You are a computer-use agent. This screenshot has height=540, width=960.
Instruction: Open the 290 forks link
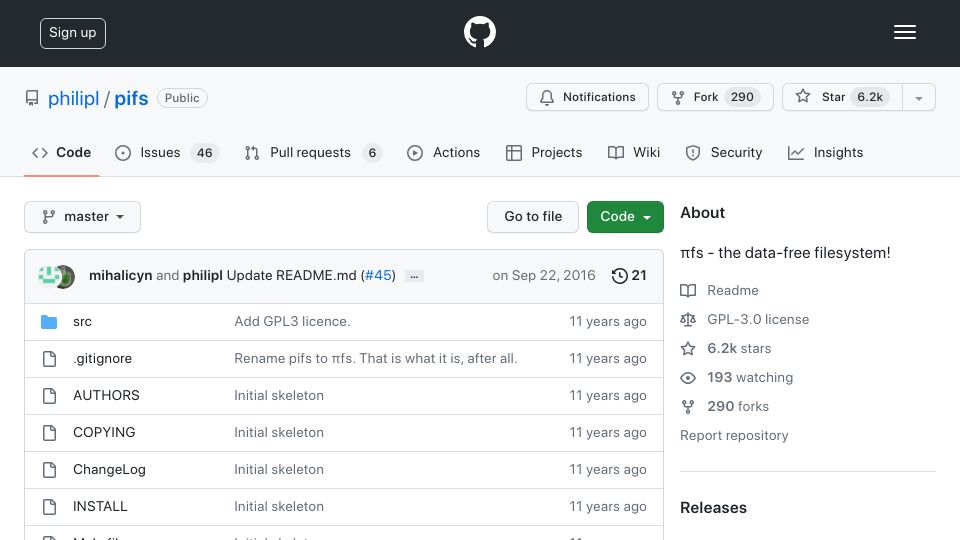click(738, 407)
